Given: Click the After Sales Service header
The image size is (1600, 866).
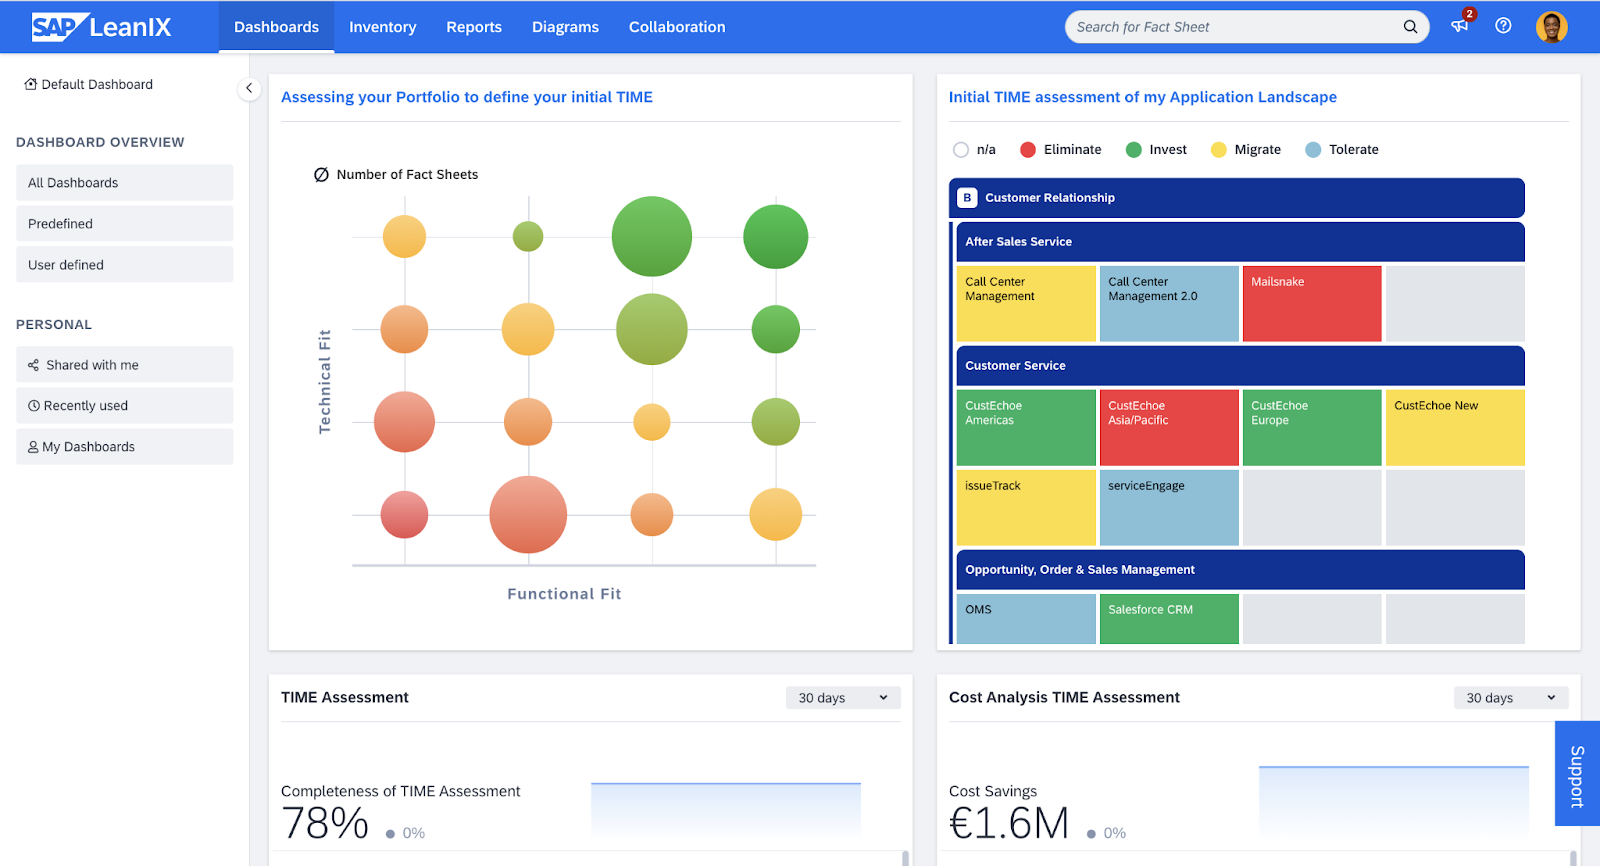Looking at the screenshot, I should (x=1240, y=242).
